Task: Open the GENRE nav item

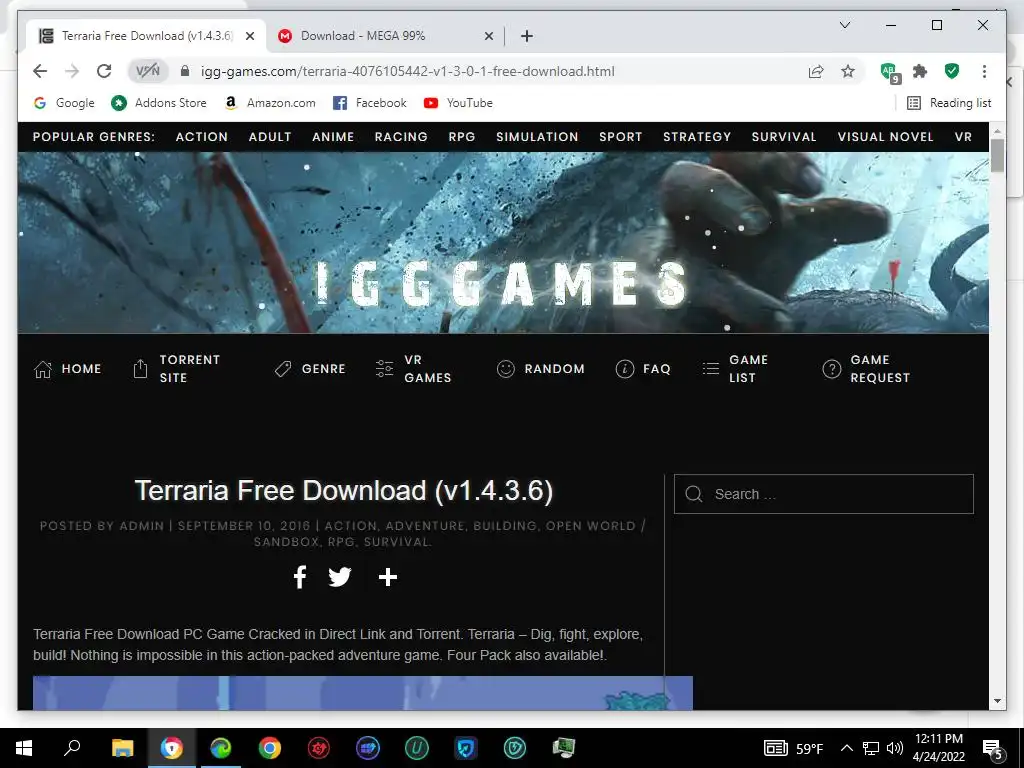Action: 310,369
